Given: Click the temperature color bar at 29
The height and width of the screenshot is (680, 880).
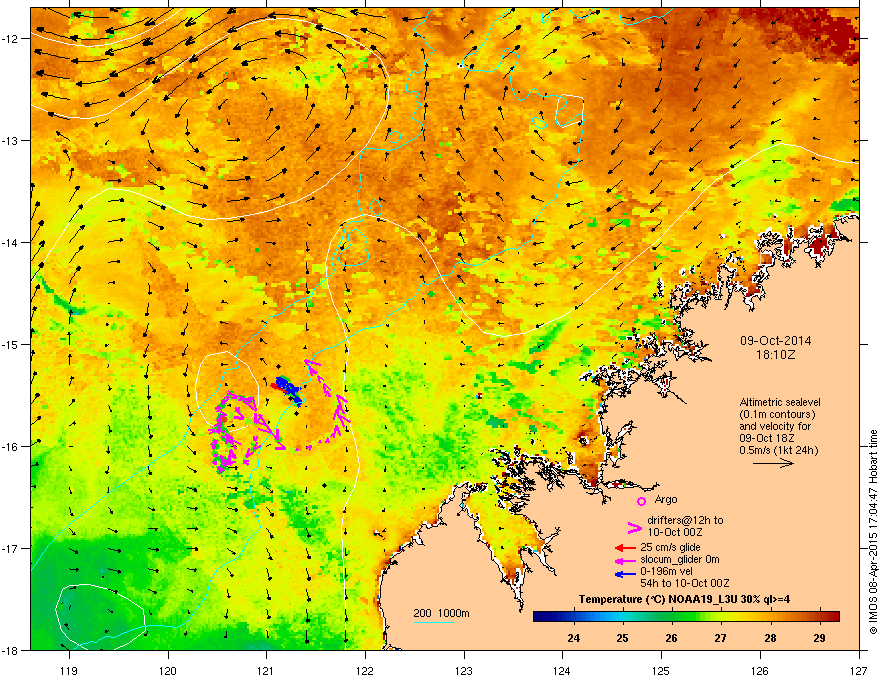Looking at the screenshot, I should pyautogui.click(x=819, y=617).
